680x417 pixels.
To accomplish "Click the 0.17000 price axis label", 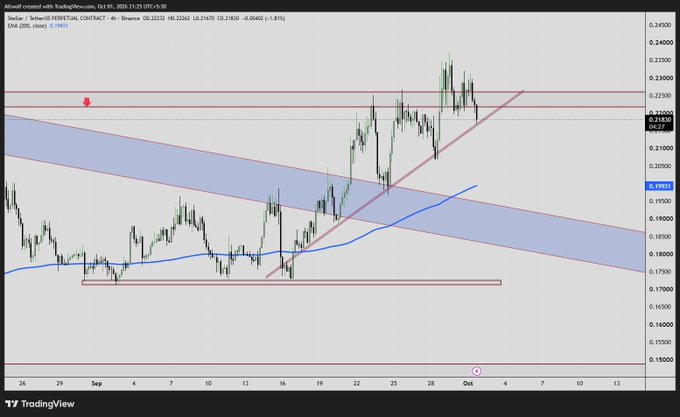I will click(x=660, y=289).
